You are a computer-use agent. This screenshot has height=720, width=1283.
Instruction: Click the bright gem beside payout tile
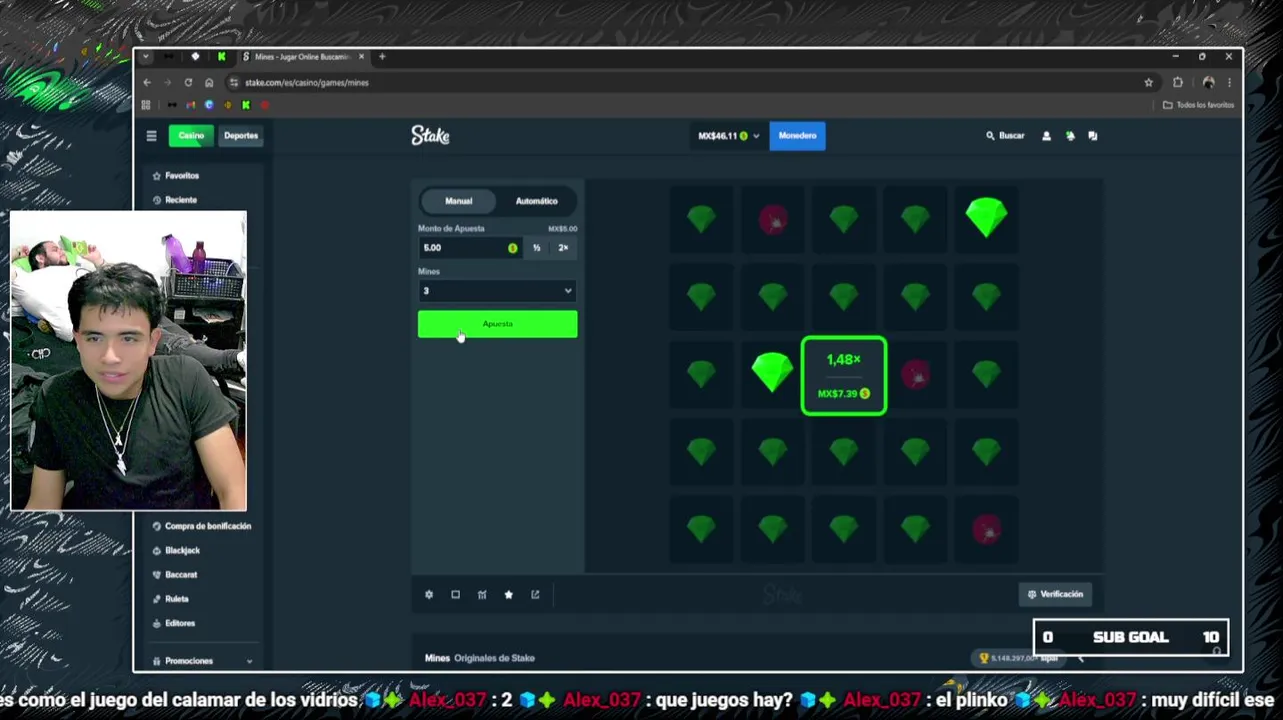[772, 373]
